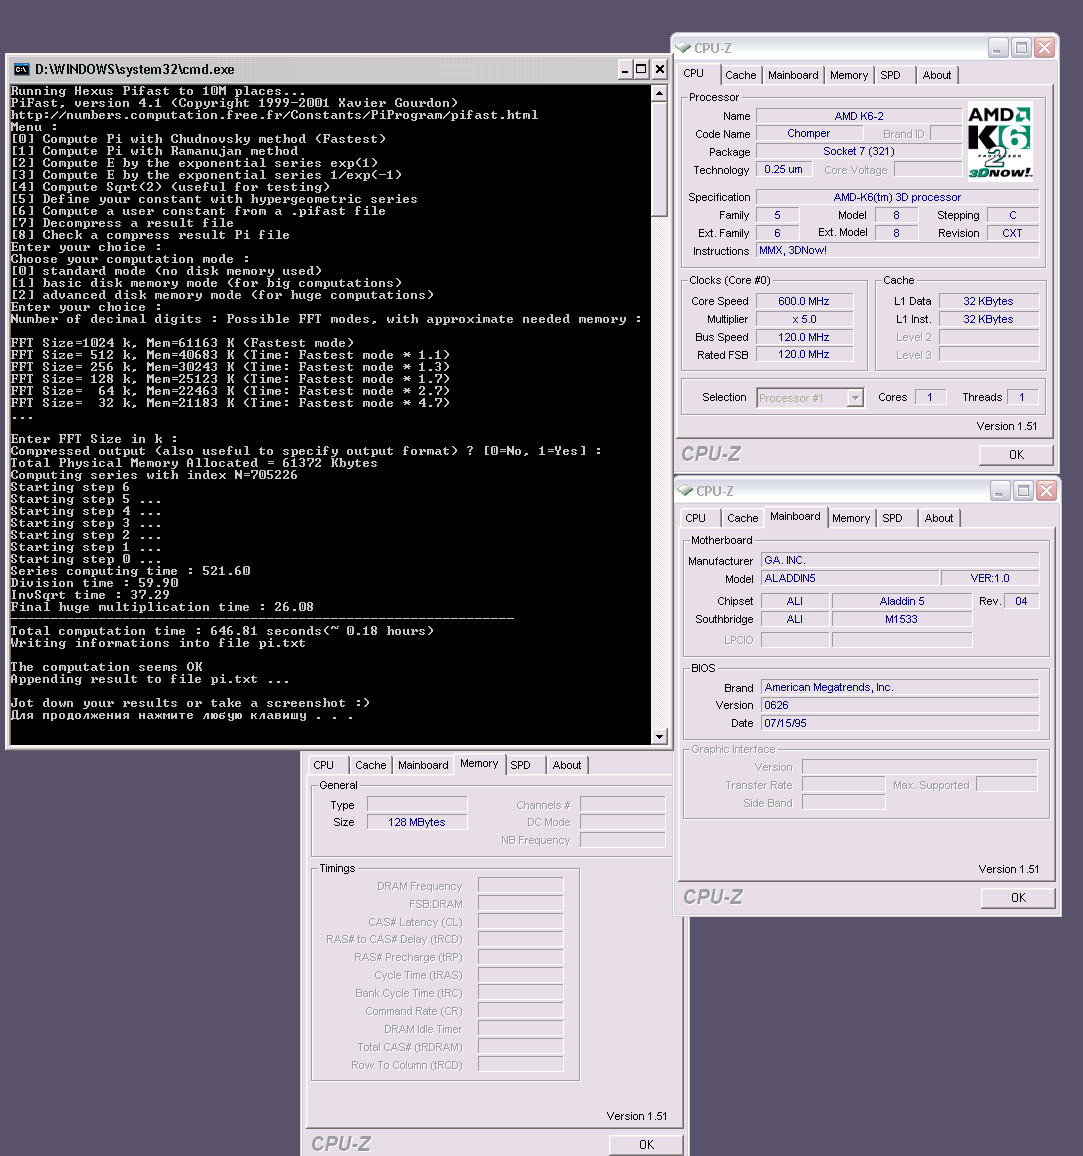The height and width of the screenshot is (1156, 1083).
Task: Click Total computation time line in cmd
Action: [222, 631]
